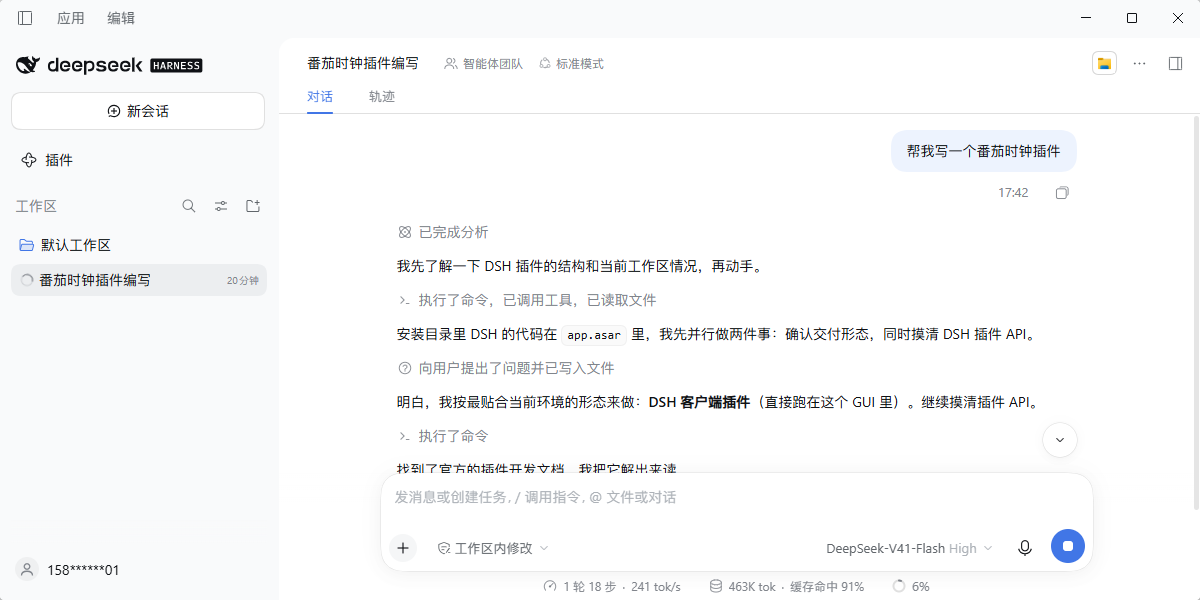The width and height of the screenshot is (1200, 600).
Task: Click the app.asar inline code text
Action: coord(594,335)
